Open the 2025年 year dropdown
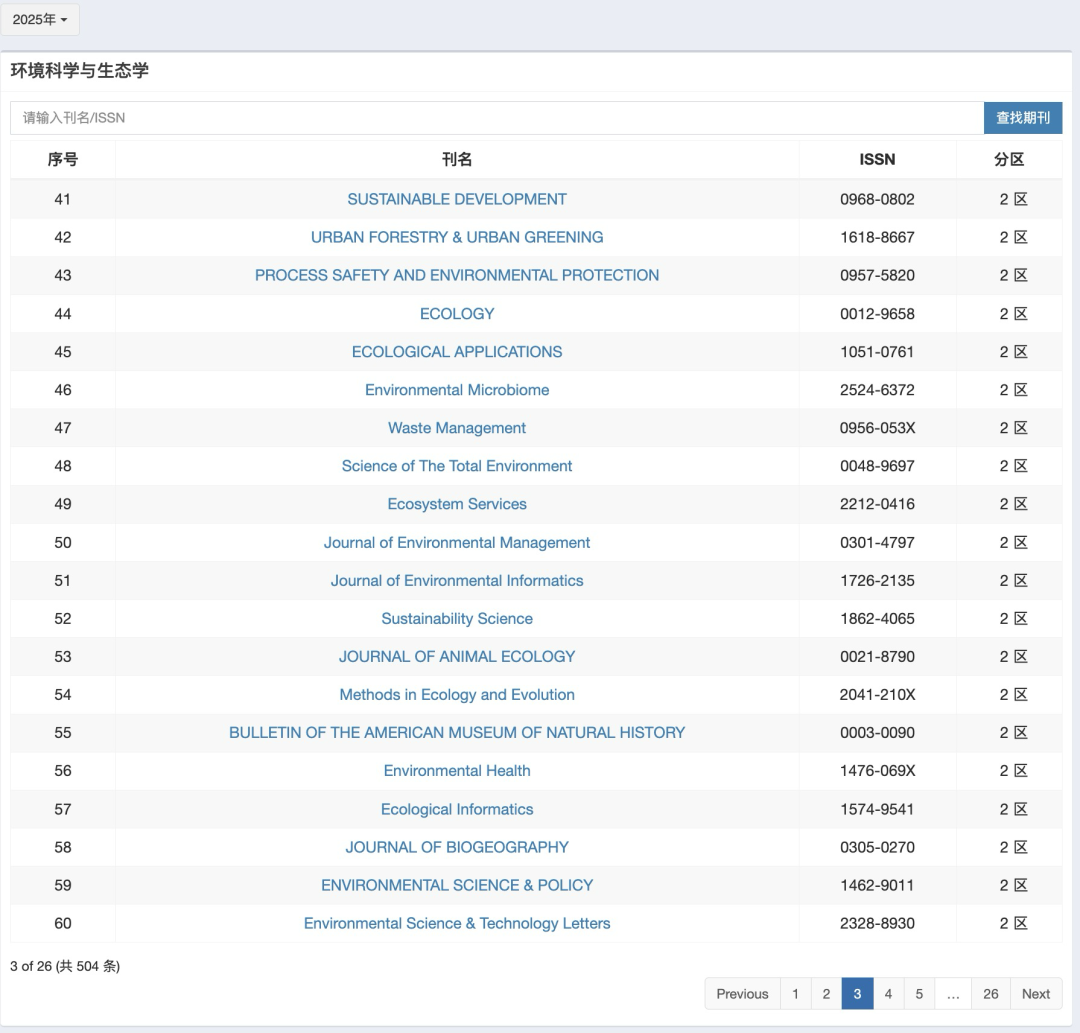1080x1033 pixels. tap(40, 19)
